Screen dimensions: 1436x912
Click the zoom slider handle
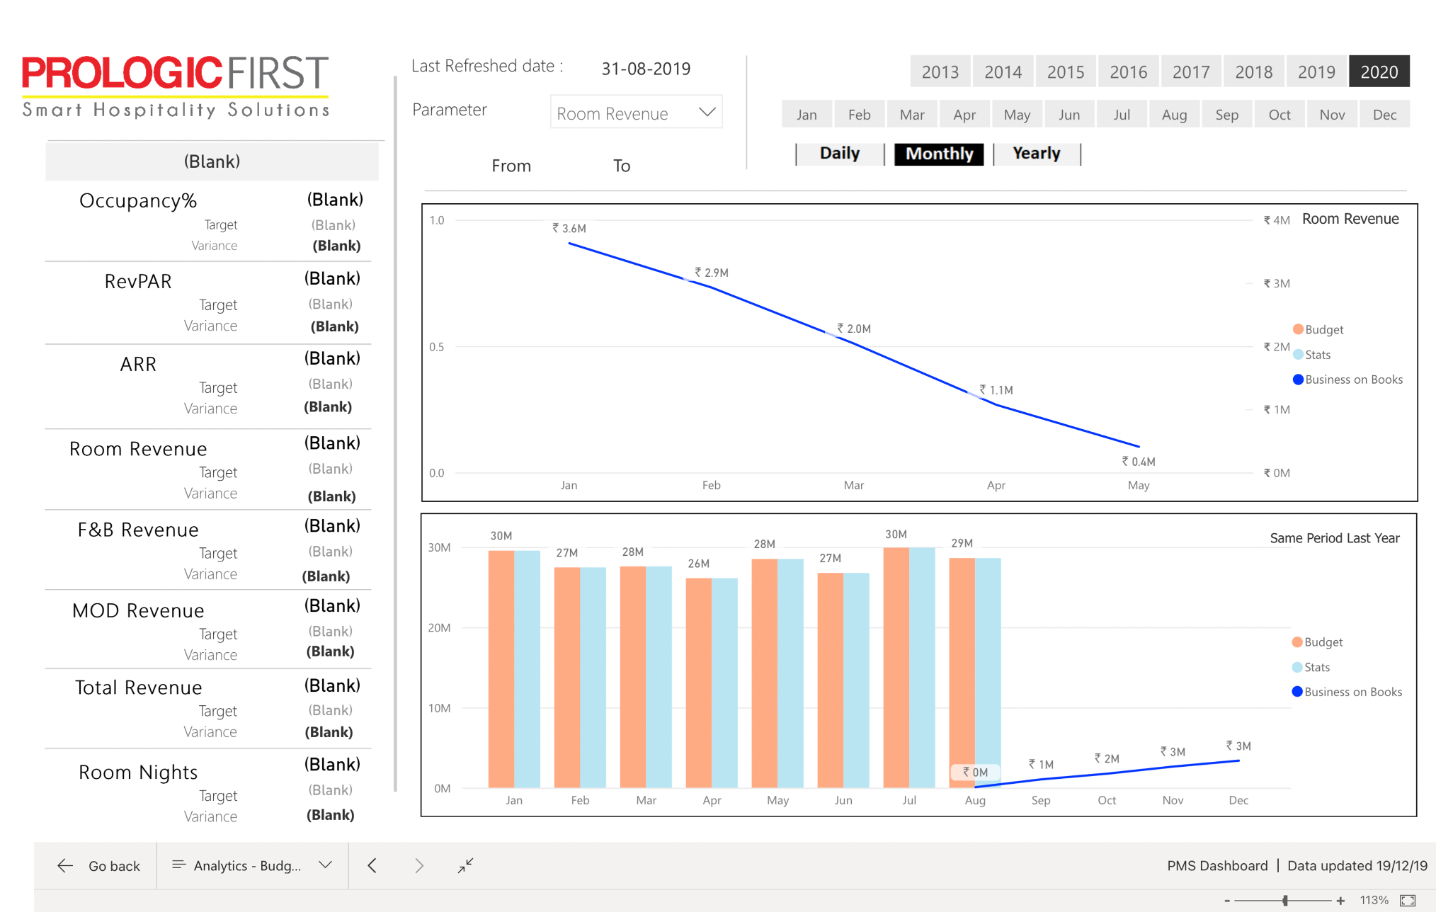1285,901
